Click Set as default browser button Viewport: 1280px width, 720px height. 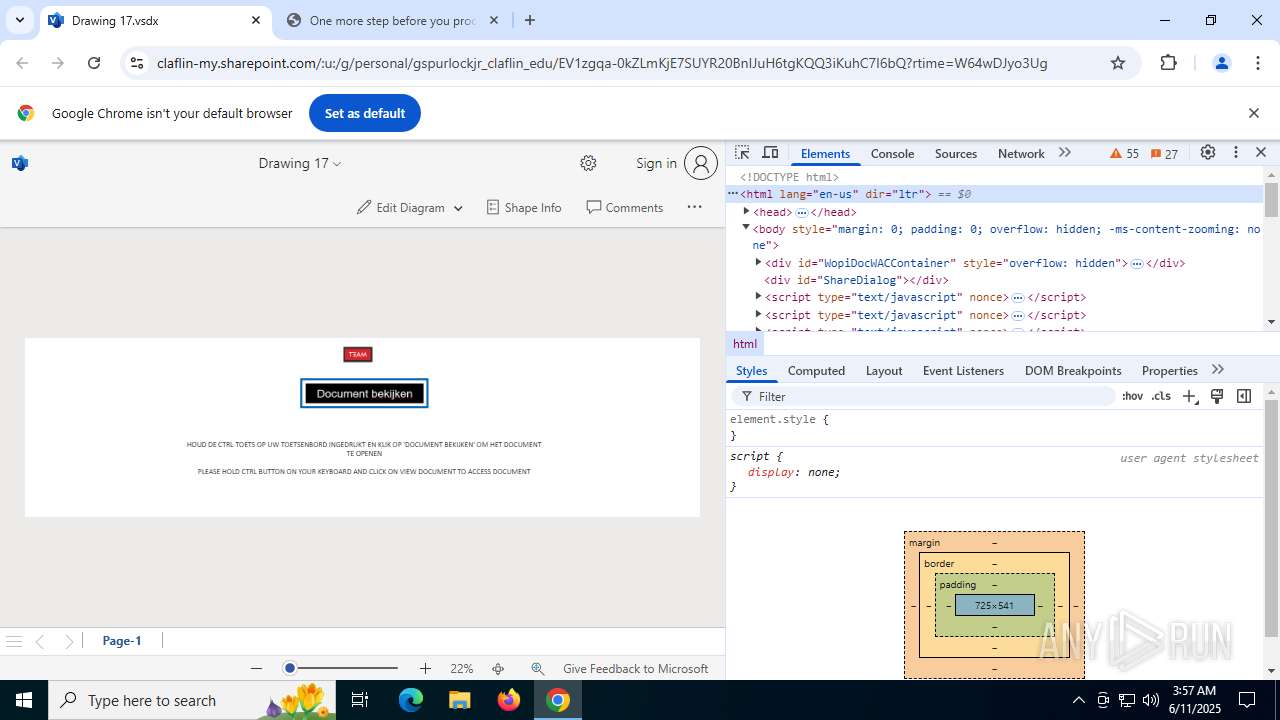coord(365,113)
